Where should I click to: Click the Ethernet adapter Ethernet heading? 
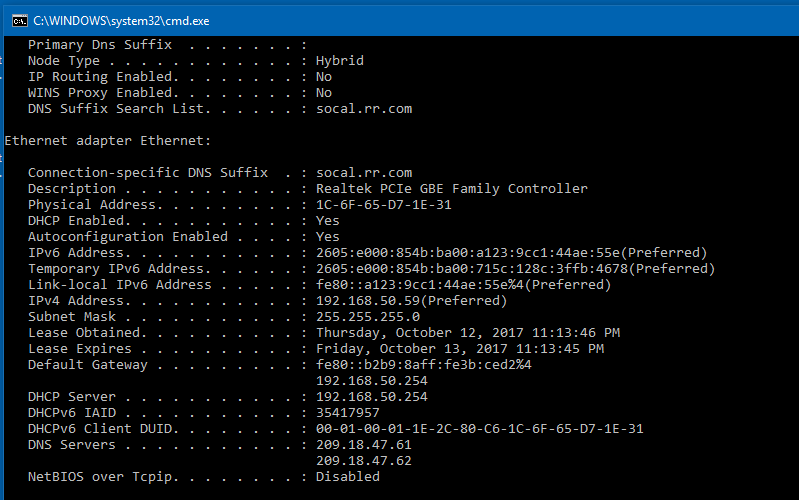click(107, 141)
